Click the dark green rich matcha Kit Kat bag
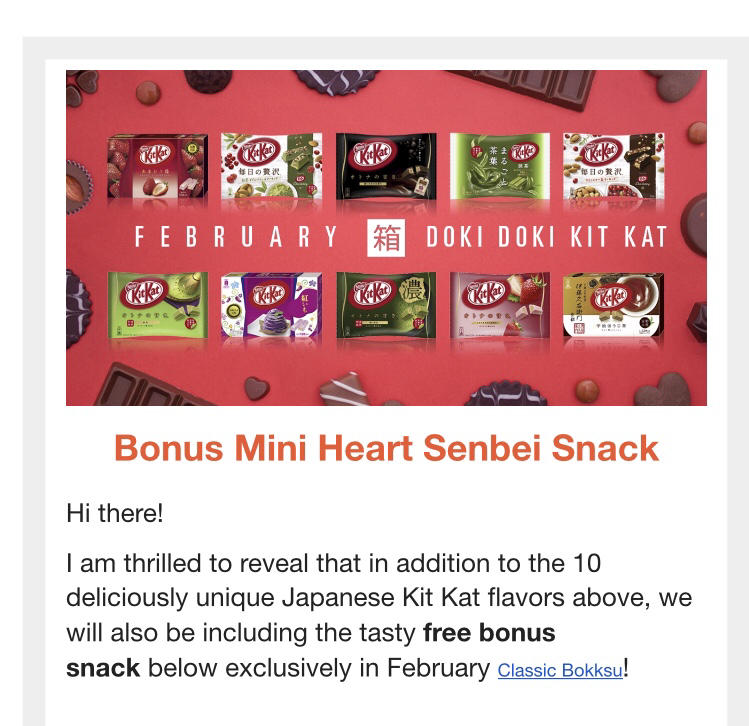This screenshot has width=749, height=726. coord(386,305)
